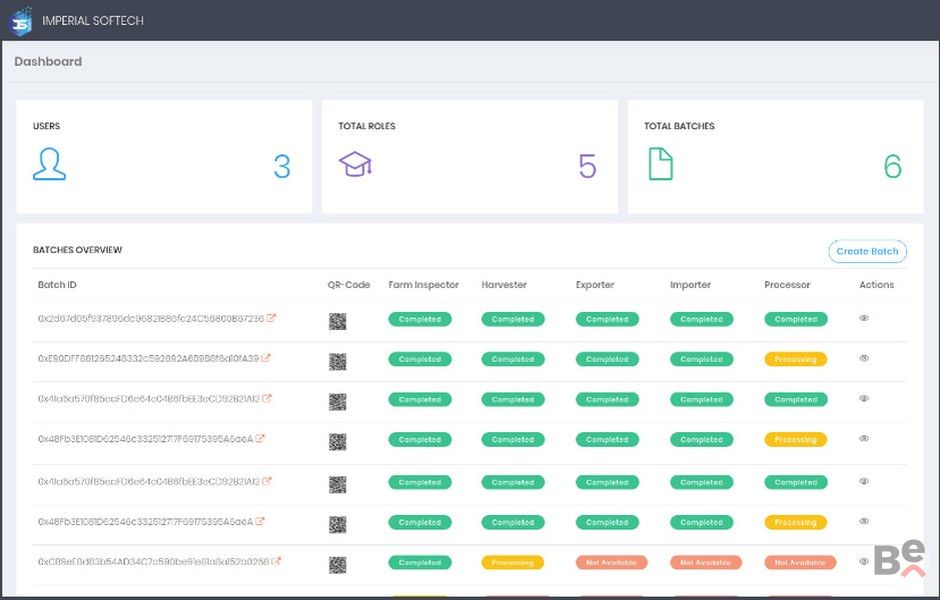940x600 pixels.
Task: Open the QR code of batch 0xE90D
Action: pos(338,361)
